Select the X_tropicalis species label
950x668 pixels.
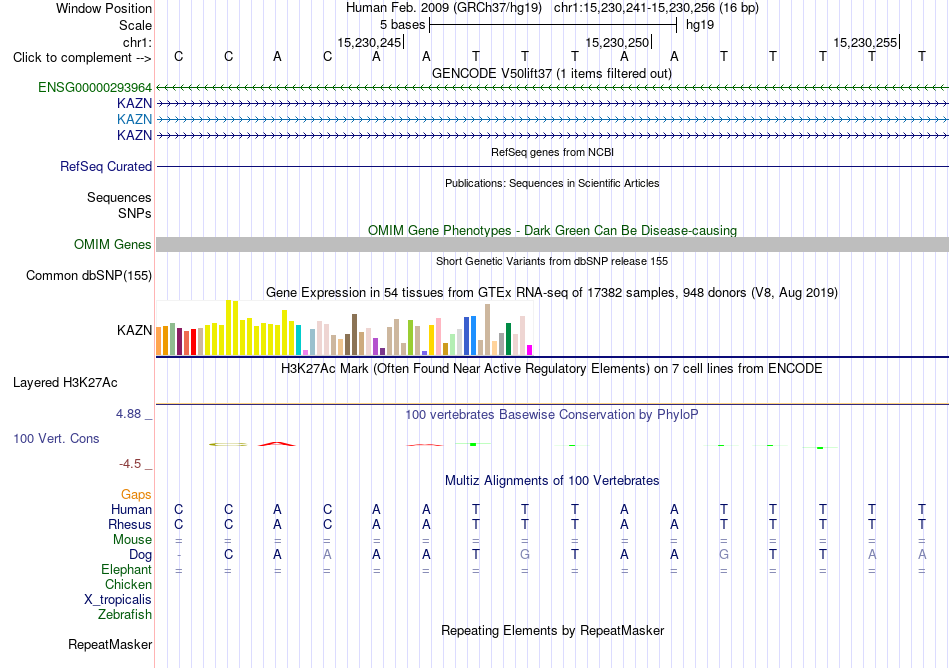[x=118, y=600]
